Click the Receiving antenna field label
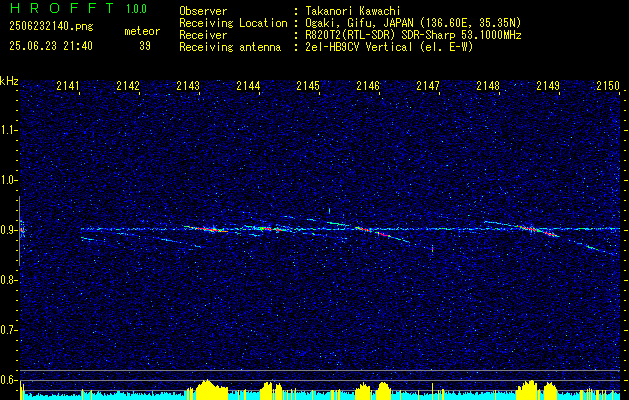 click(230, 47)
